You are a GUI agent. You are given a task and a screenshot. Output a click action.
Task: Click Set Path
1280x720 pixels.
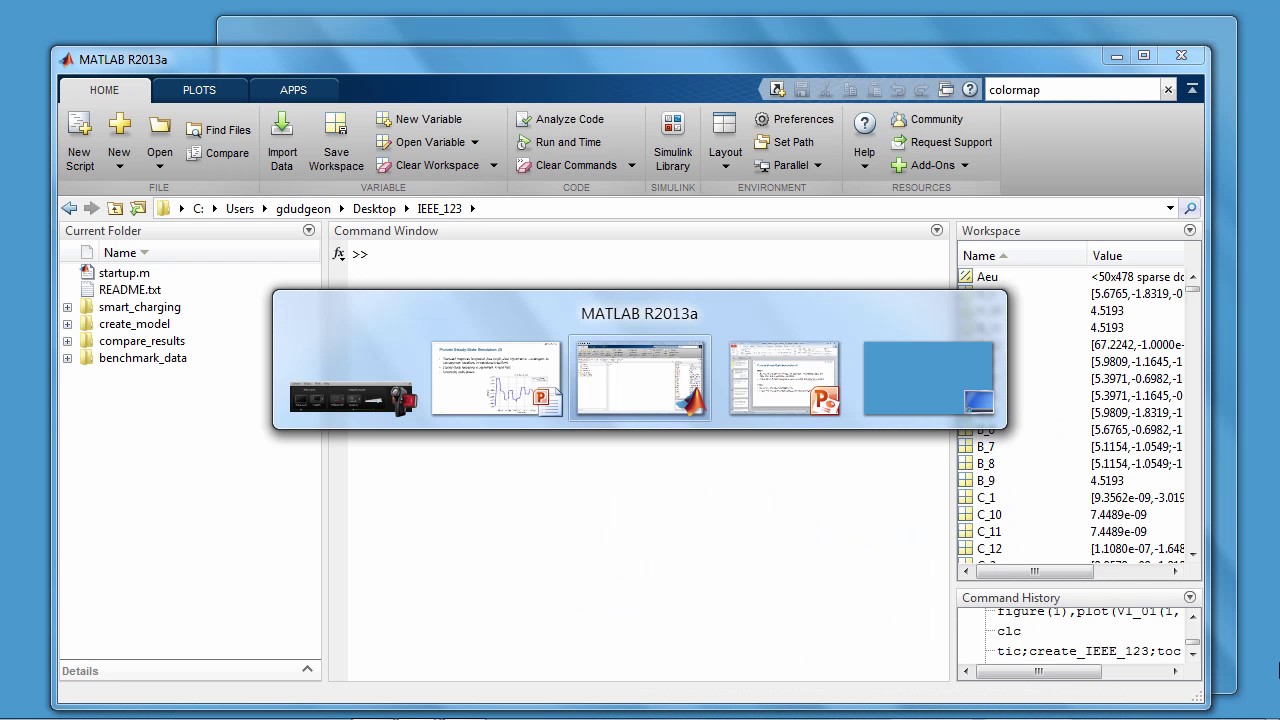click(784, 142)
